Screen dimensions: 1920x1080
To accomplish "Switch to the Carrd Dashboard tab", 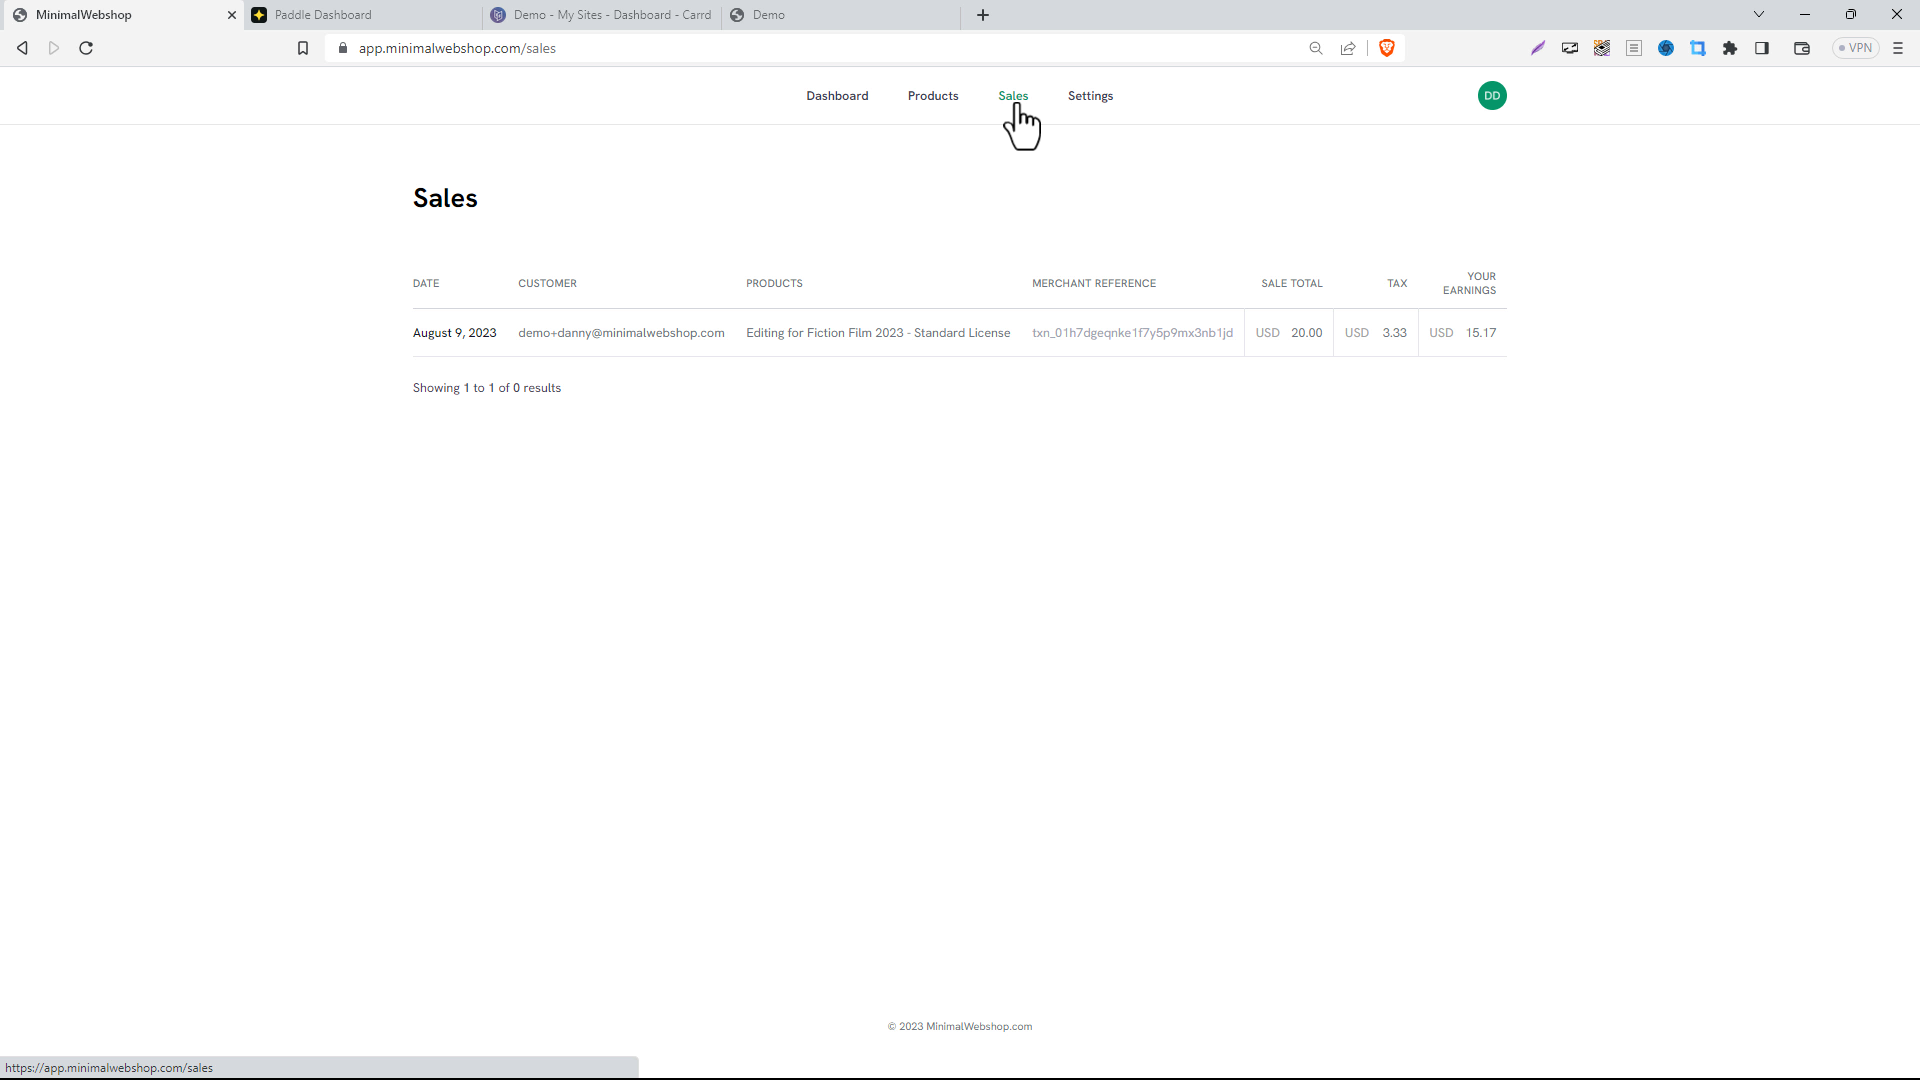I will point(602,15).
